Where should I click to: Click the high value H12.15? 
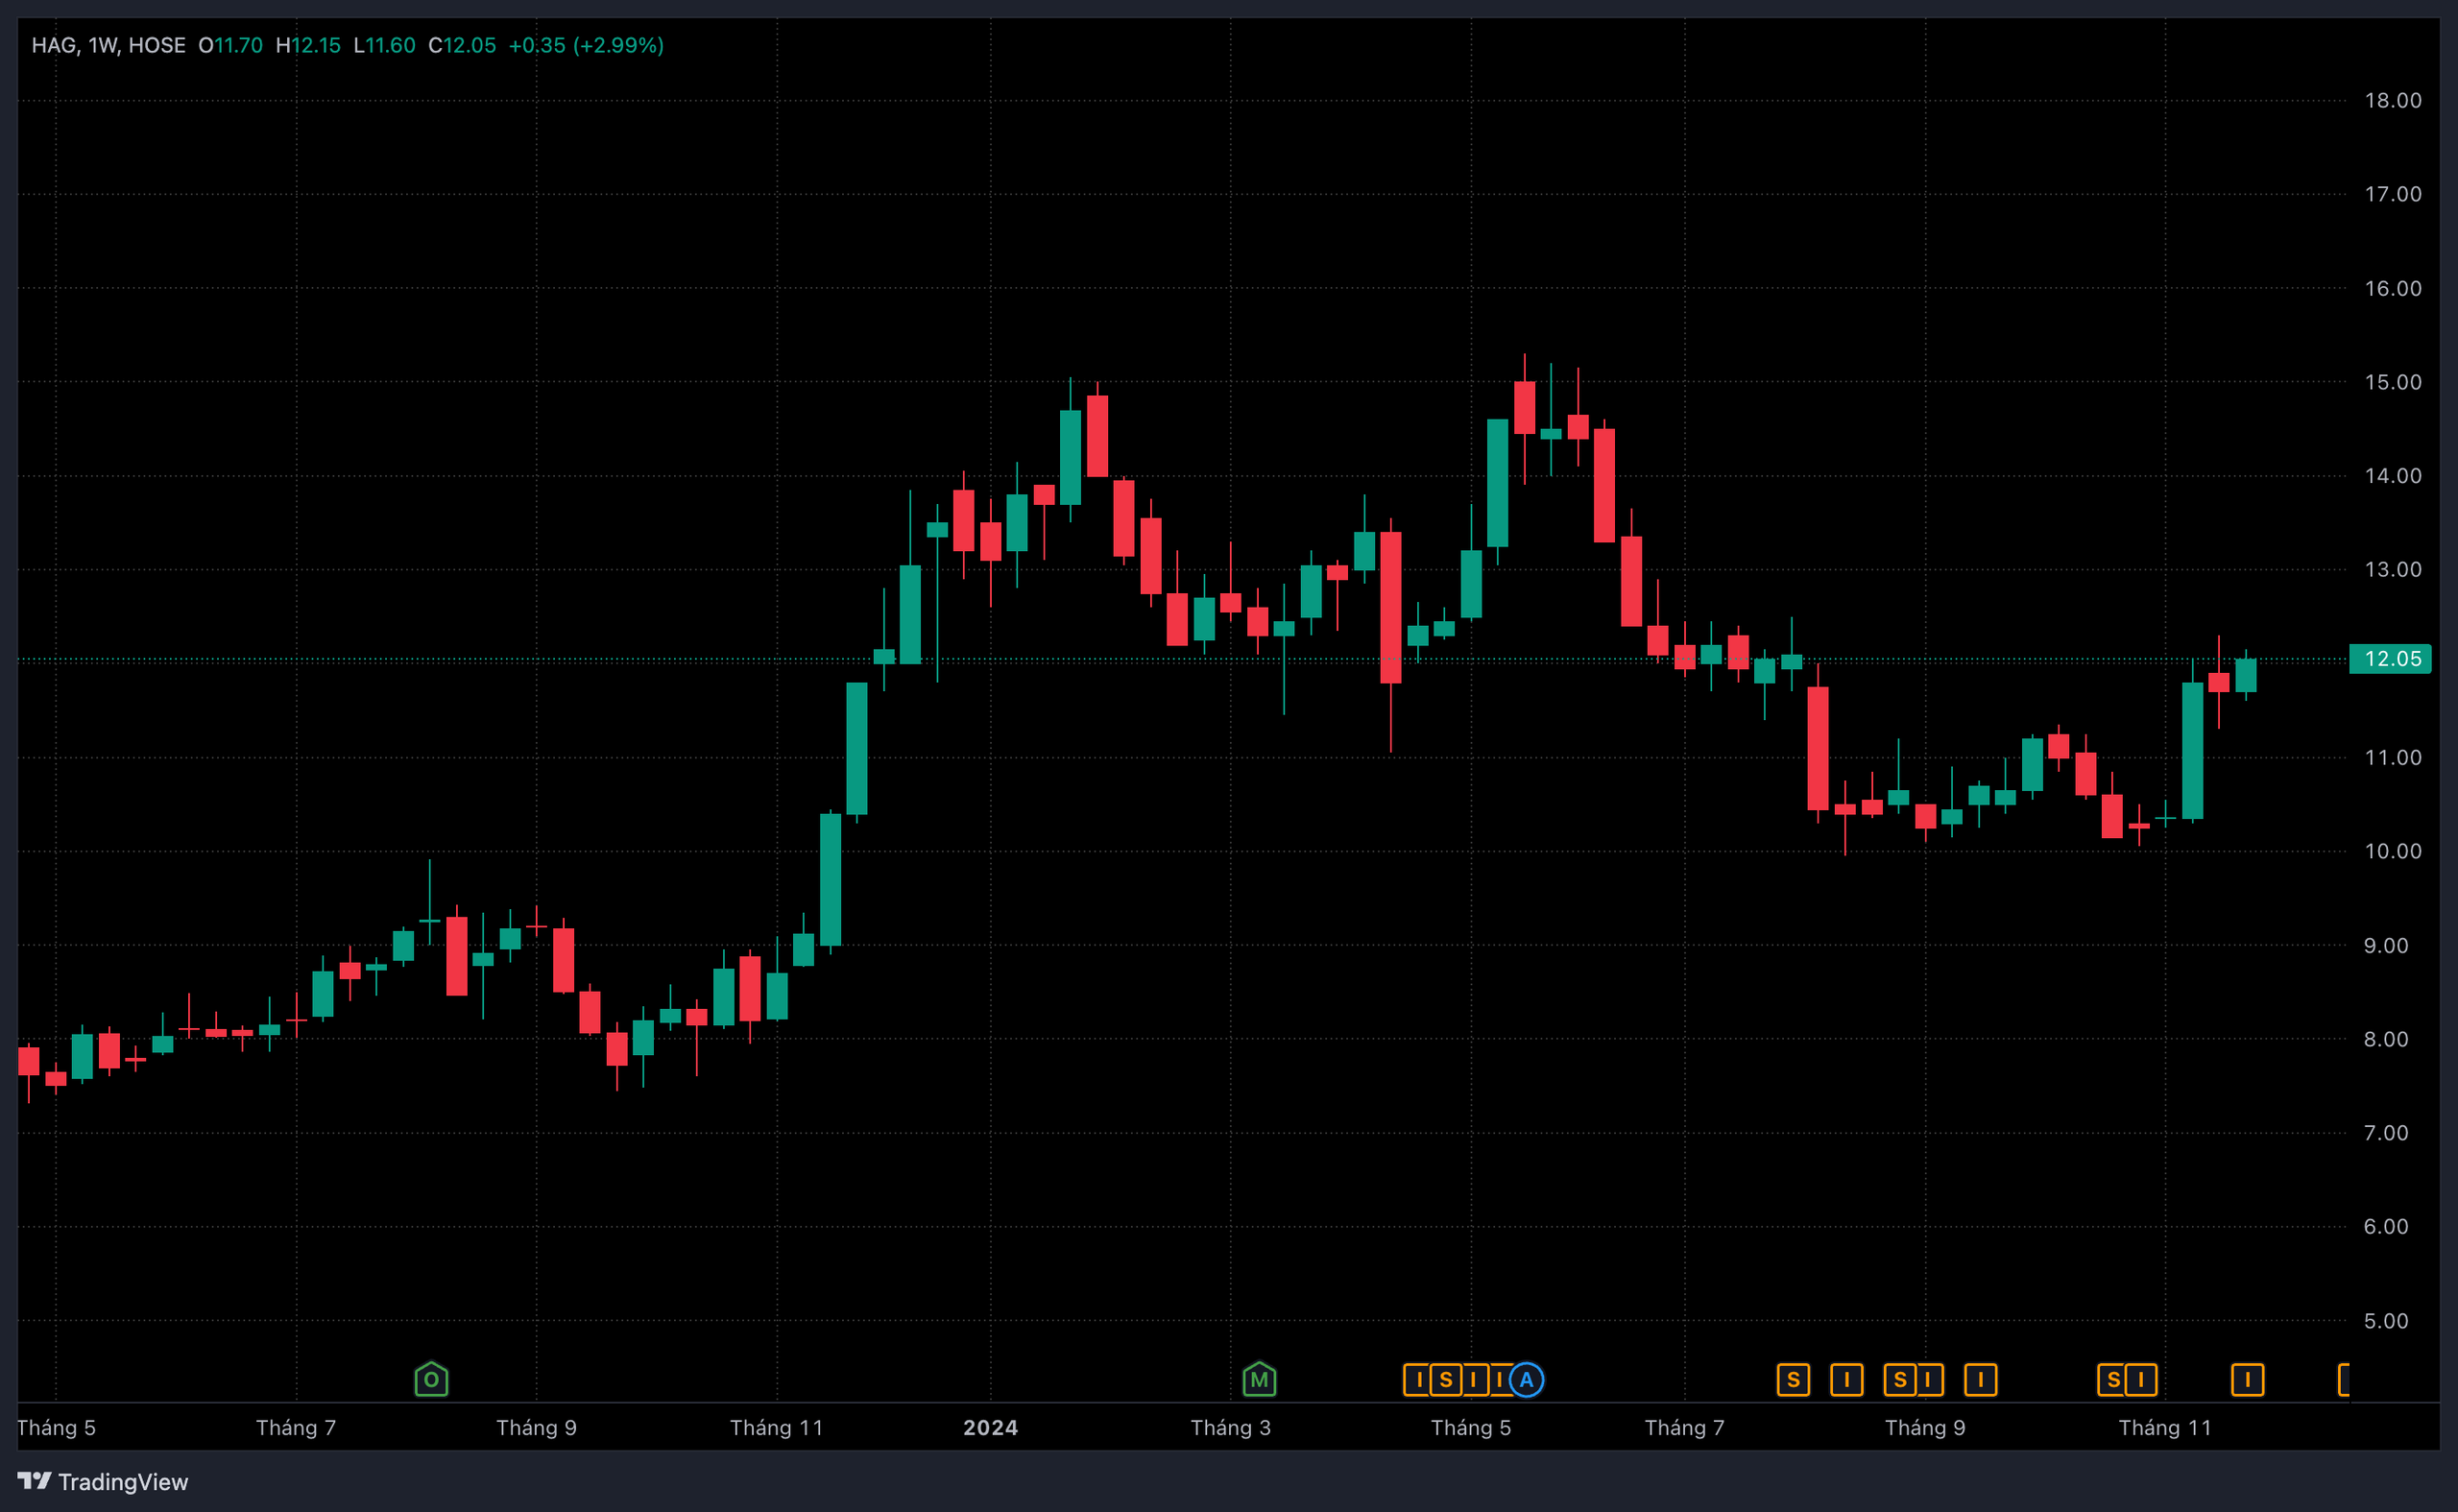308,45
